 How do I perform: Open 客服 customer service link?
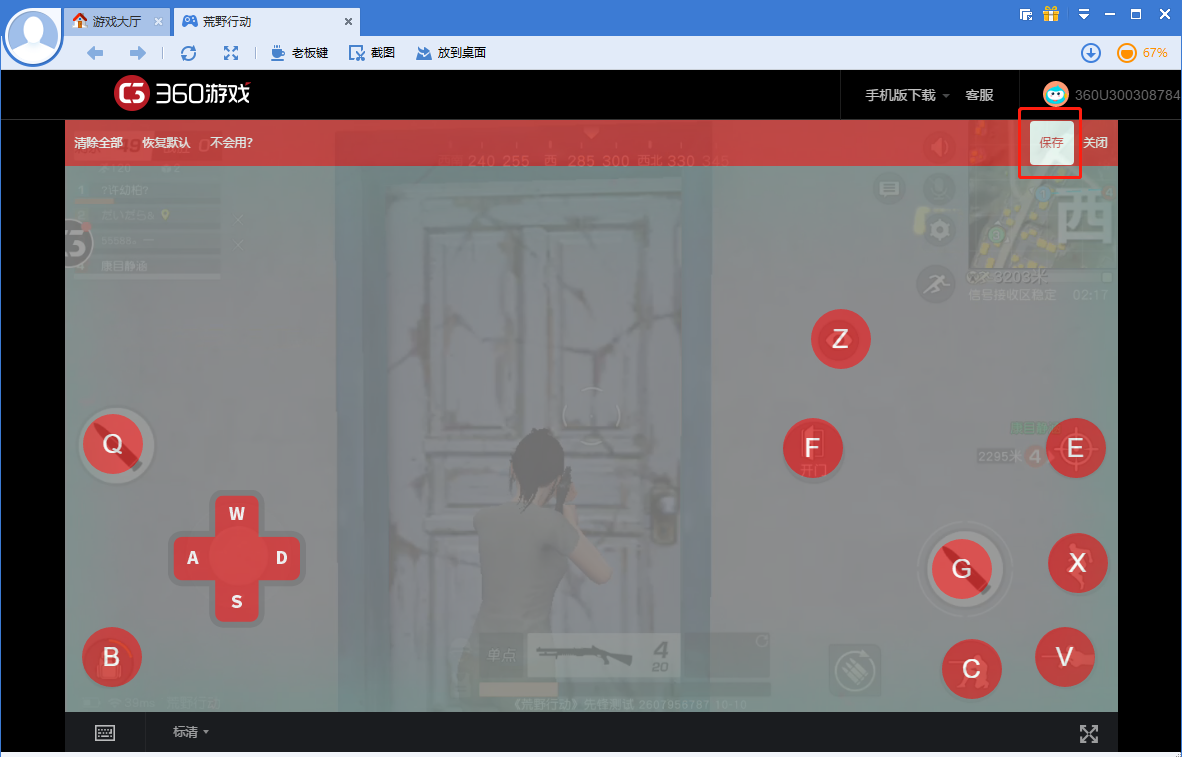[979, 95]
